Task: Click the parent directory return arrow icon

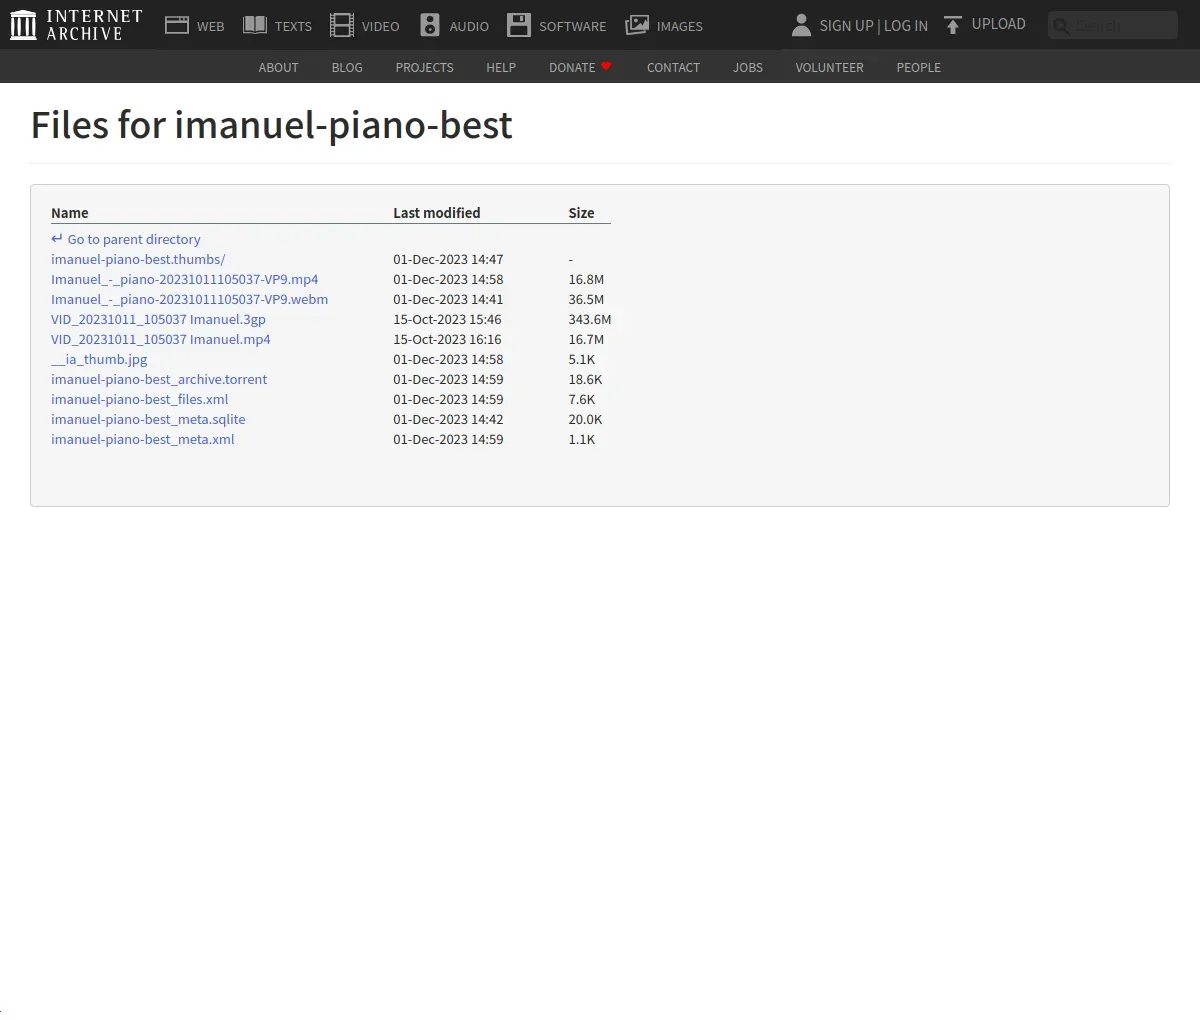Action: coord(57,239)
